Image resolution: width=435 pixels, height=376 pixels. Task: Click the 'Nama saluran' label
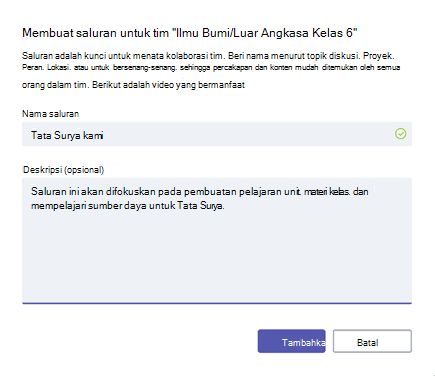pos(50,114)
